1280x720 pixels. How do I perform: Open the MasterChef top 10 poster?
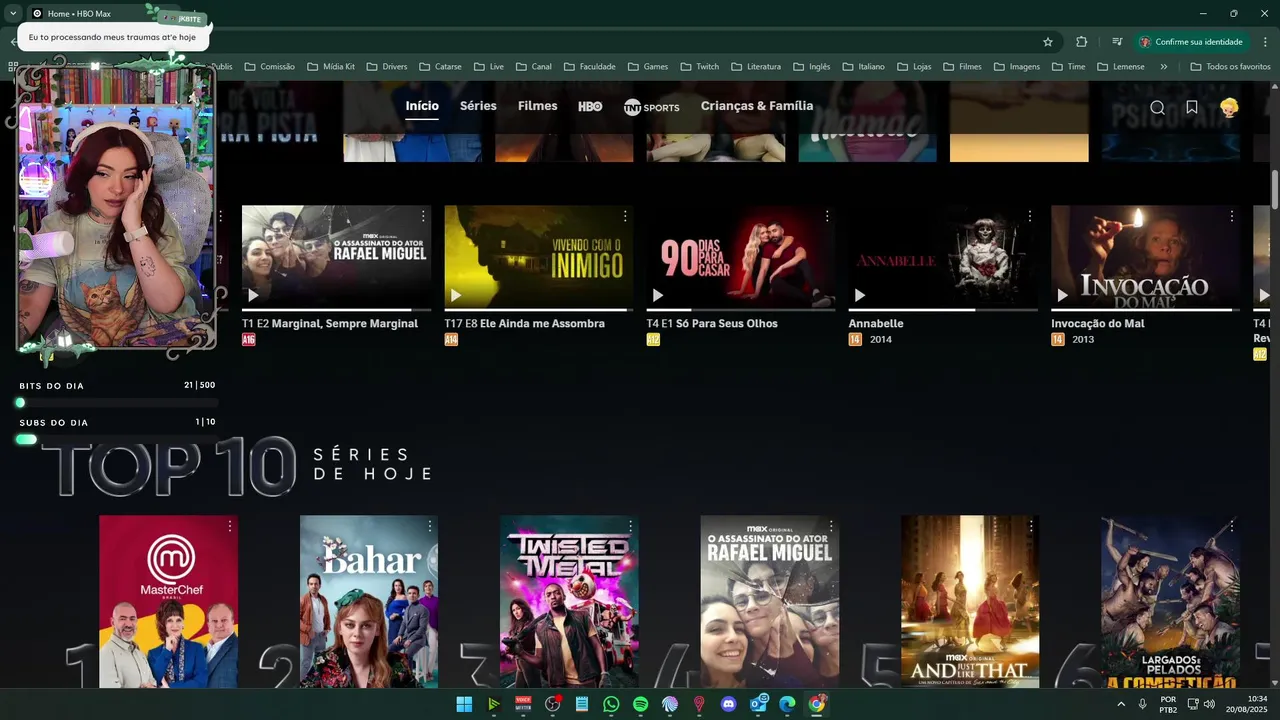tap(168, 602)
